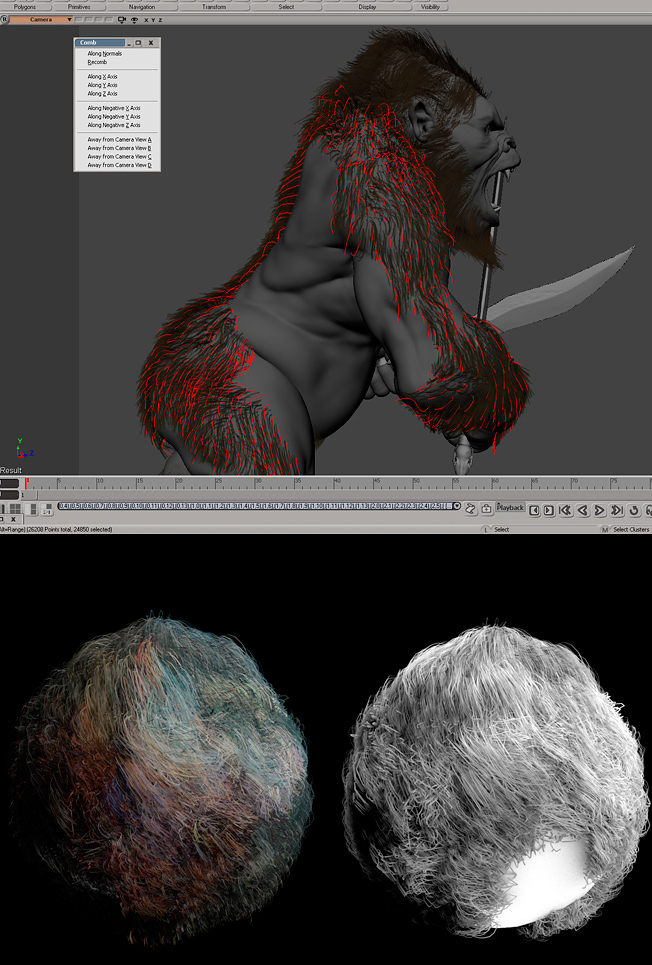652x965 pixels.
Task: Toggle loop playback icon
Action: click(634, 510)
